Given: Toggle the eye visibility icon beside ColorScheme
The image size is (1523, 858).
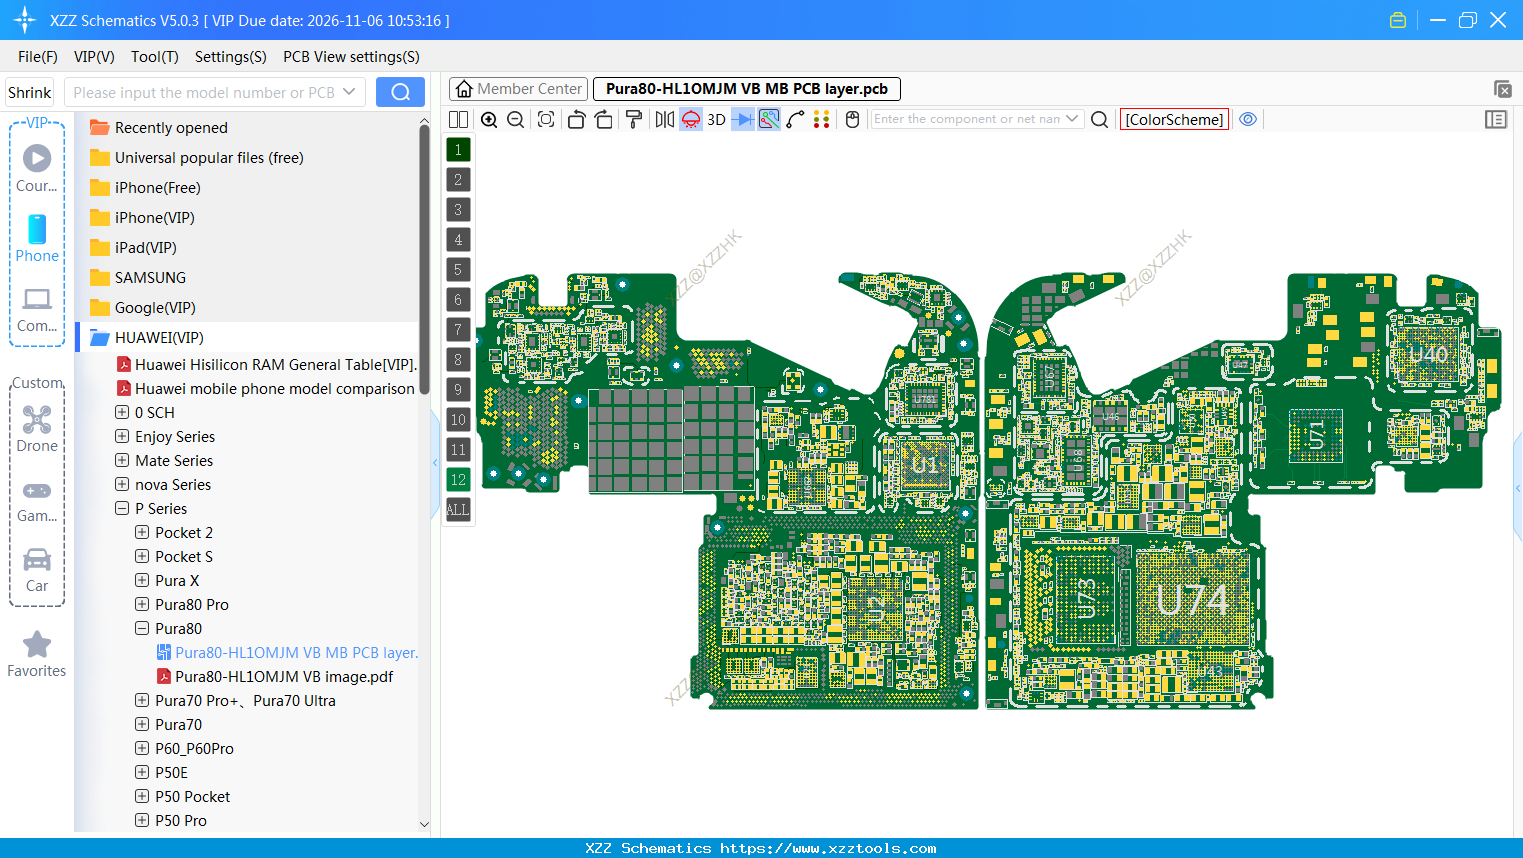Looking at the screenshot, I should [1248, 119].
